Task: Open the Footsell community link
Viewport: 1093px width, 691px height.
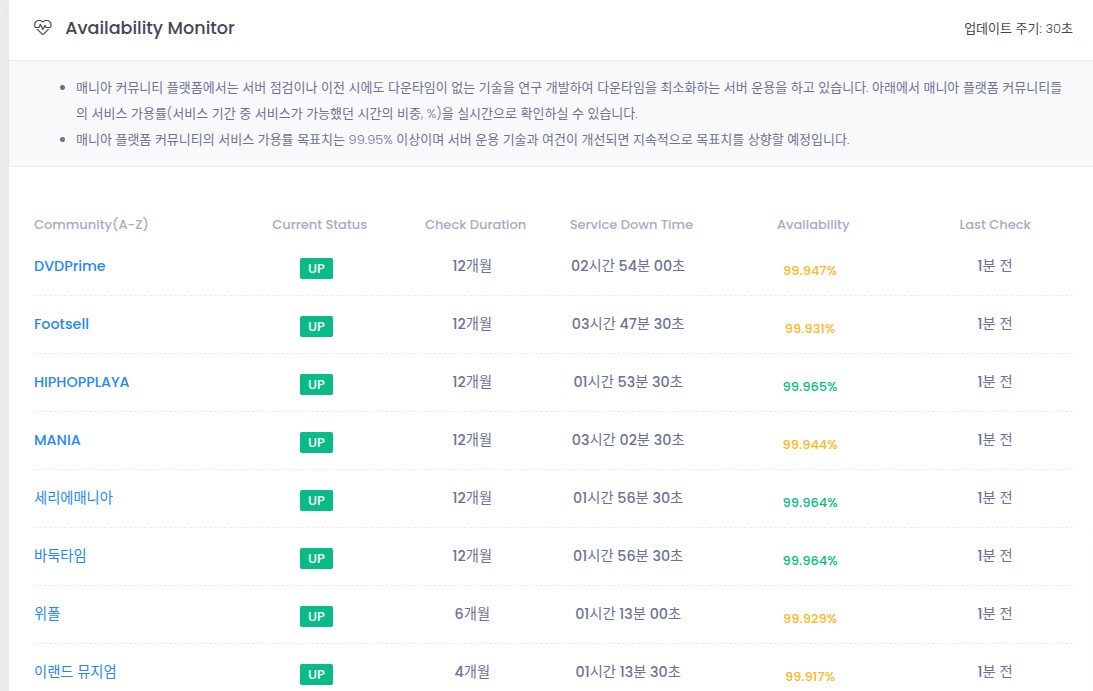Action: point(61,324)
